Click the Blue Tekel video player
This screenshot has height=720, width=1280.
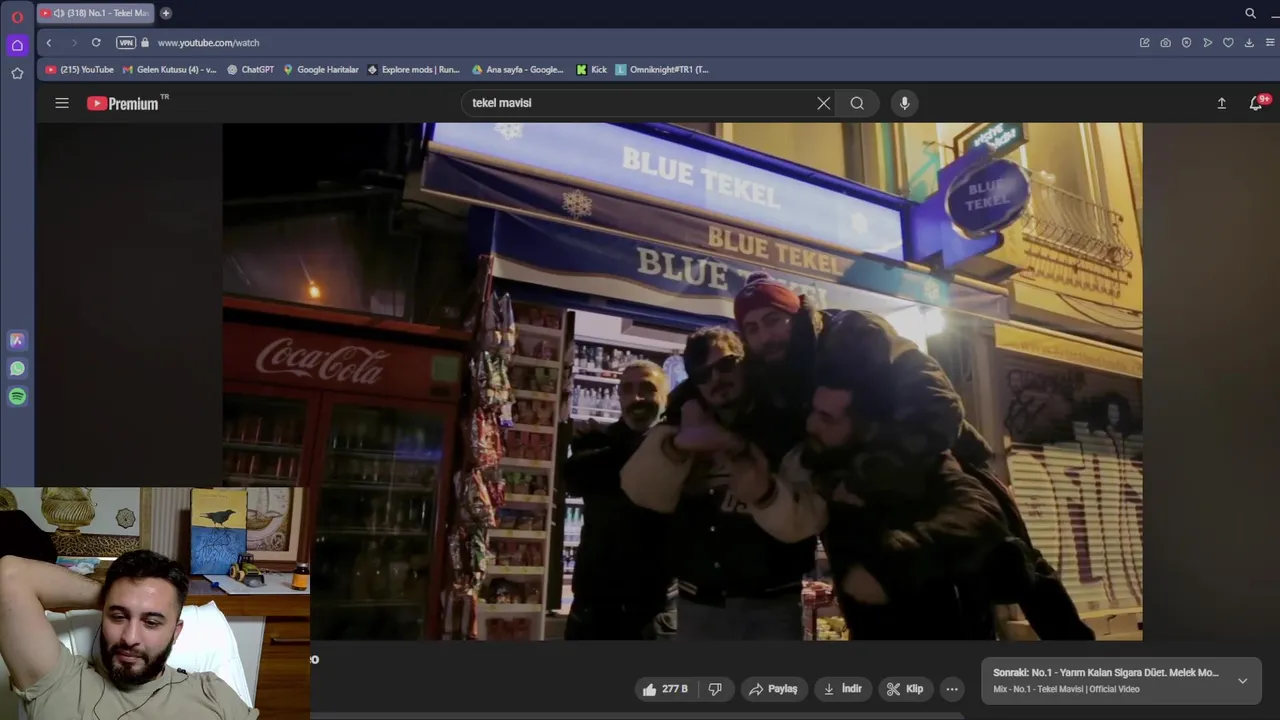(682, 381)
